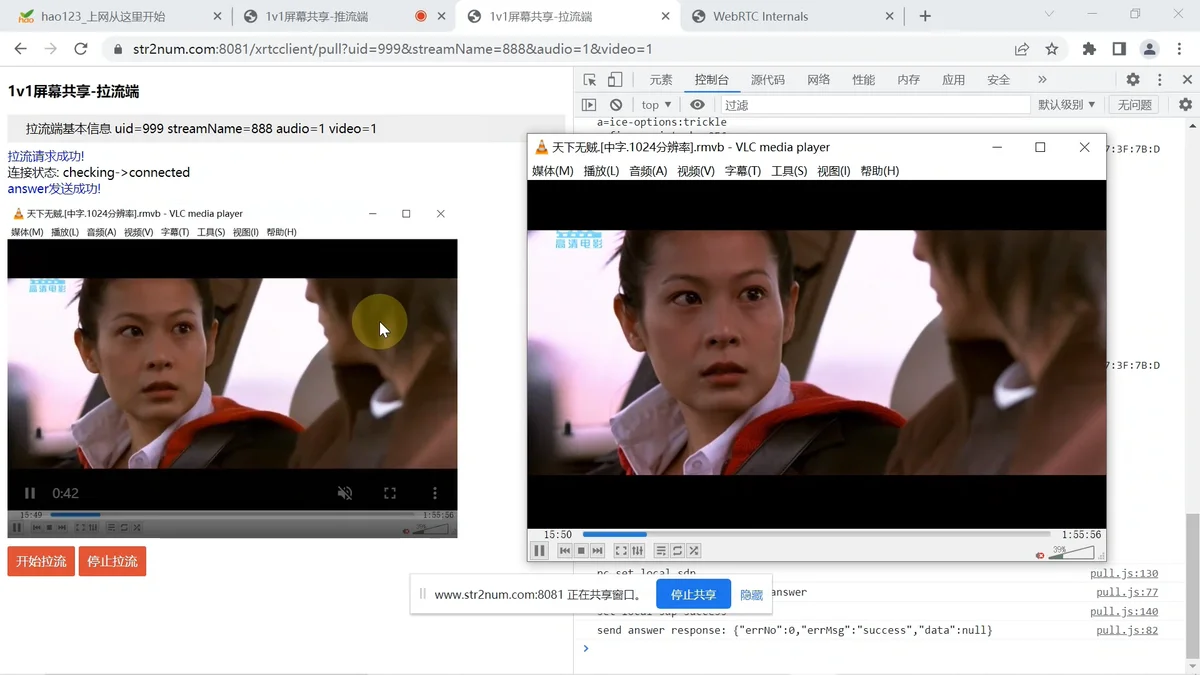
Task: Expand more DevTools tabs chevron
Action: (1042, 80)
